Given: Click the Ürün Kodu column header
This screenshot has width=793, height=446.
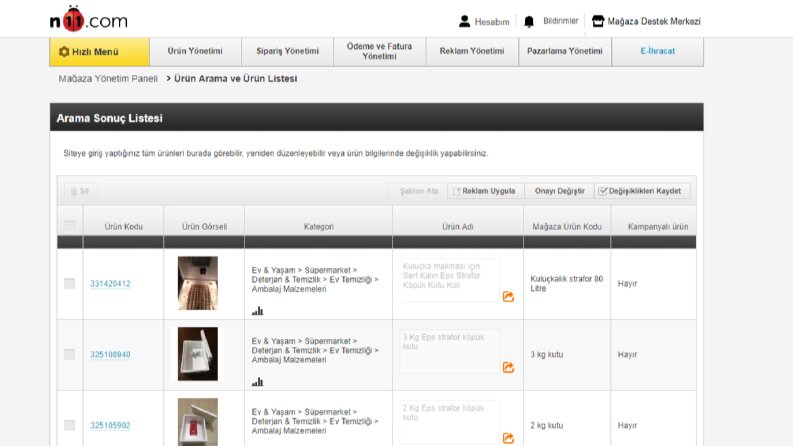Looking at the screenshot, I should tap(123, 227).
